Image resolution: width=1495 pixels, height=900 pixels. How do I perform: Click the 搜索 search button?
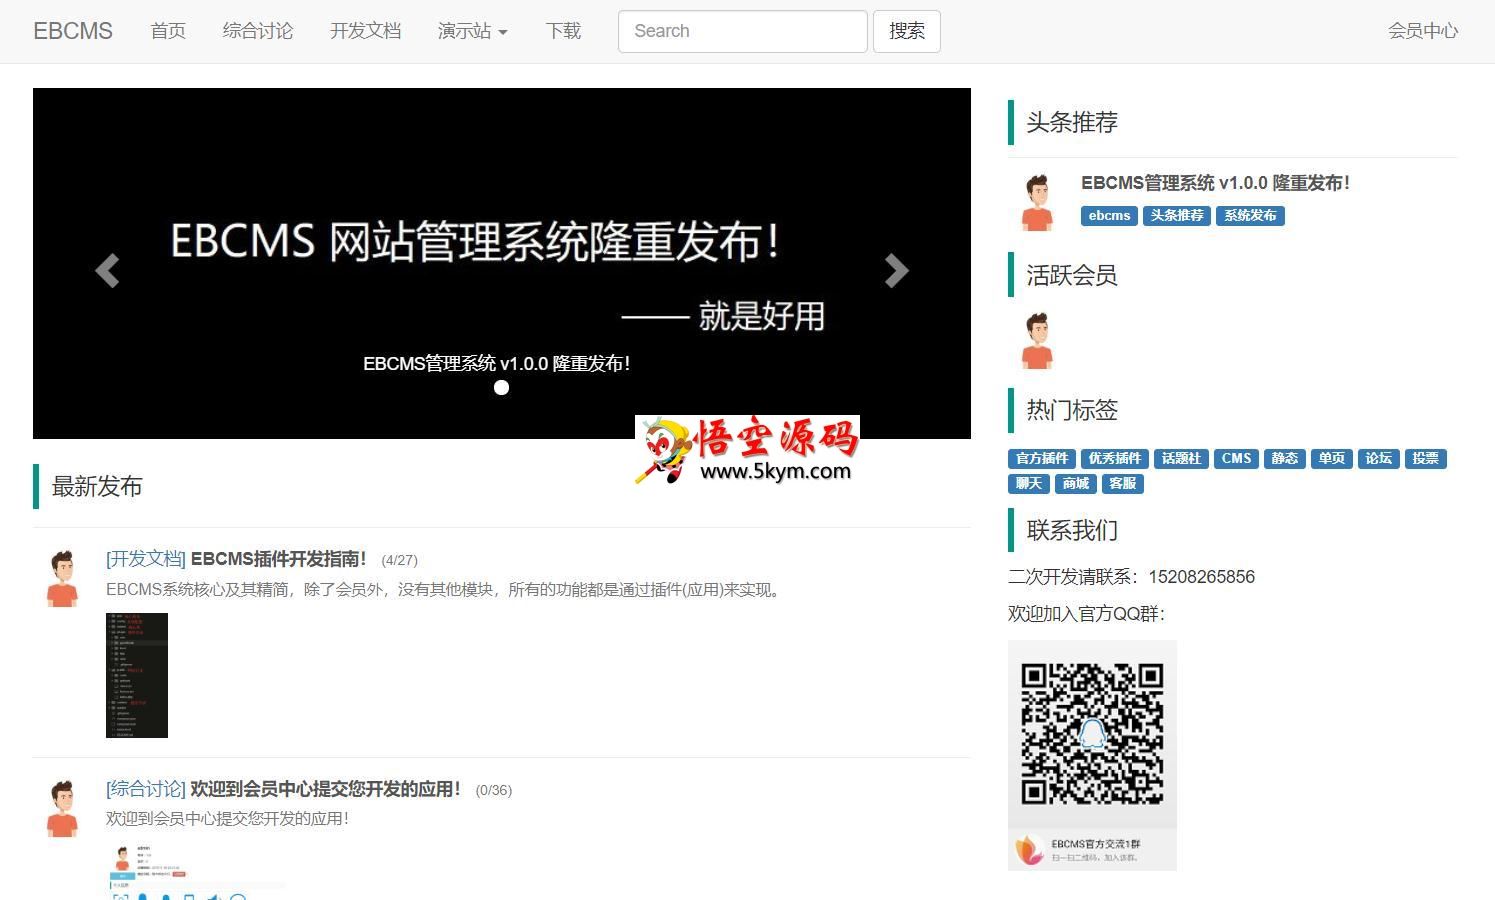[x=907, y=31]
